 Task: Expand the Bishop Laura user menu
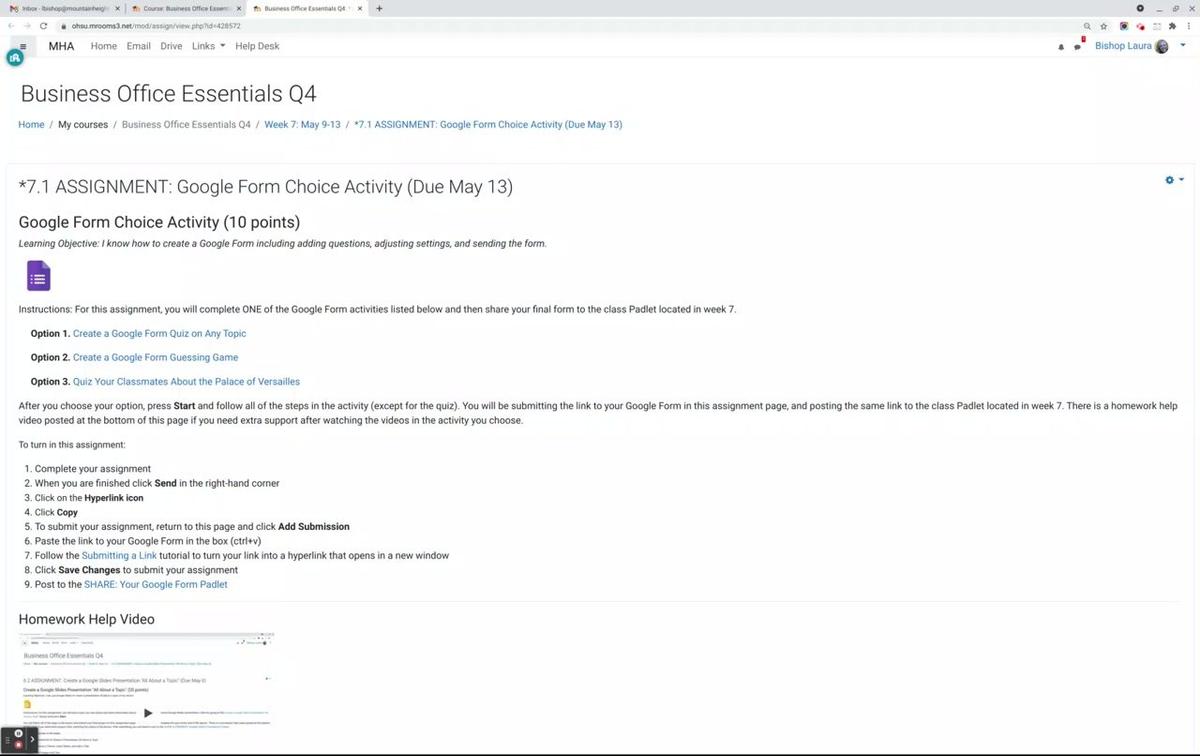click(1138, 46)
